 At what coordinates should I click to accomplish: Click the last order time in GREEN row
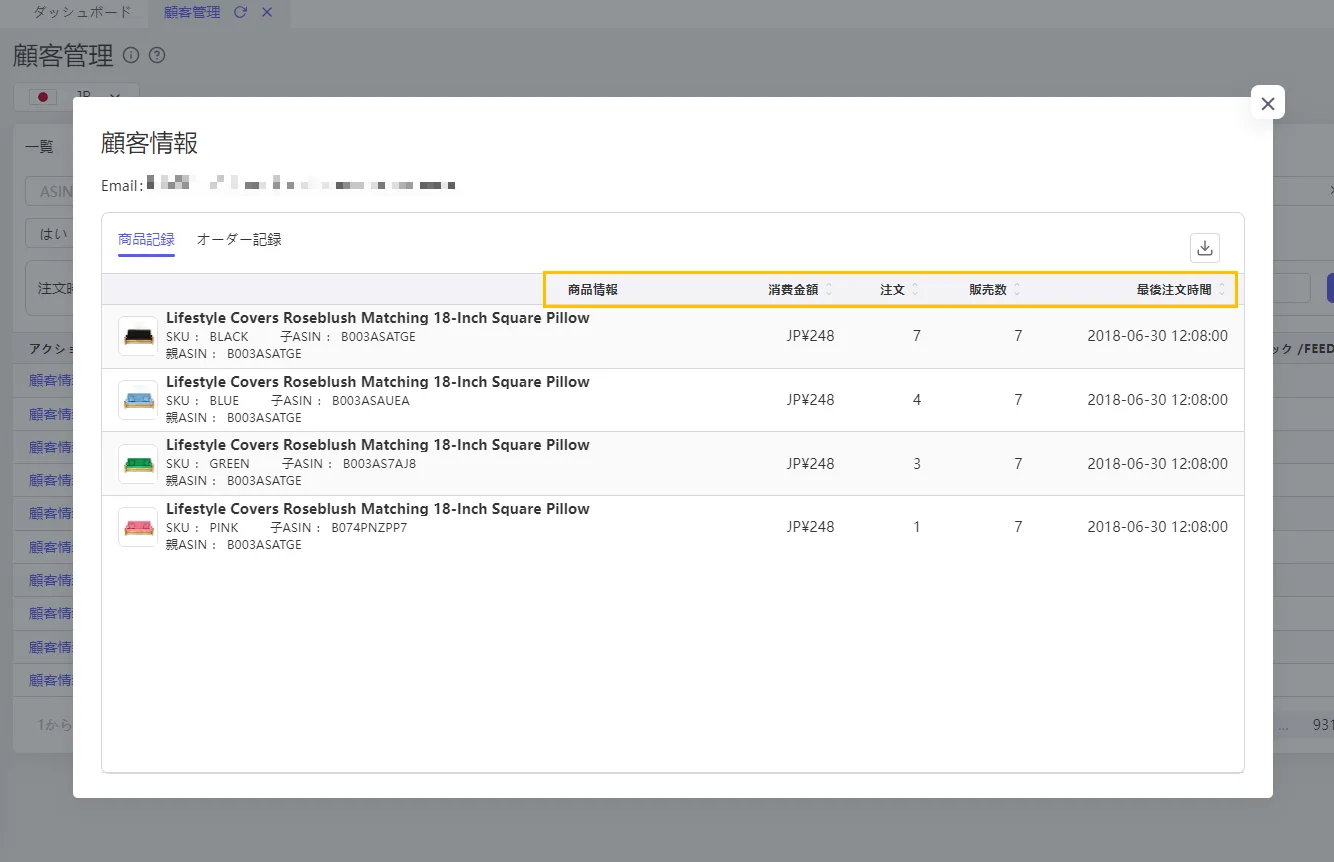1158,464
